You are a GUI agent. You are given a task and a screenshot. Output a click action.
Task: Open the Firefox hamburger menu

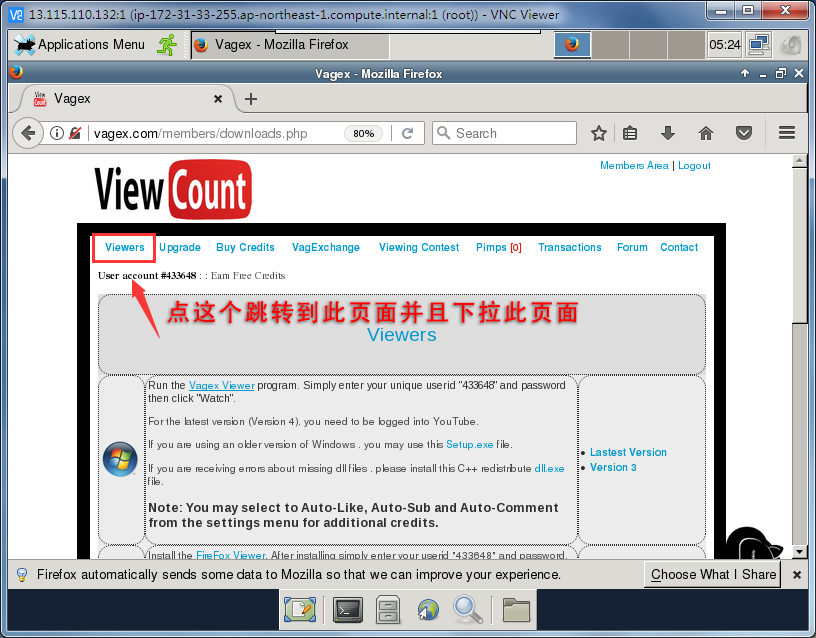(x=786, y=132)
